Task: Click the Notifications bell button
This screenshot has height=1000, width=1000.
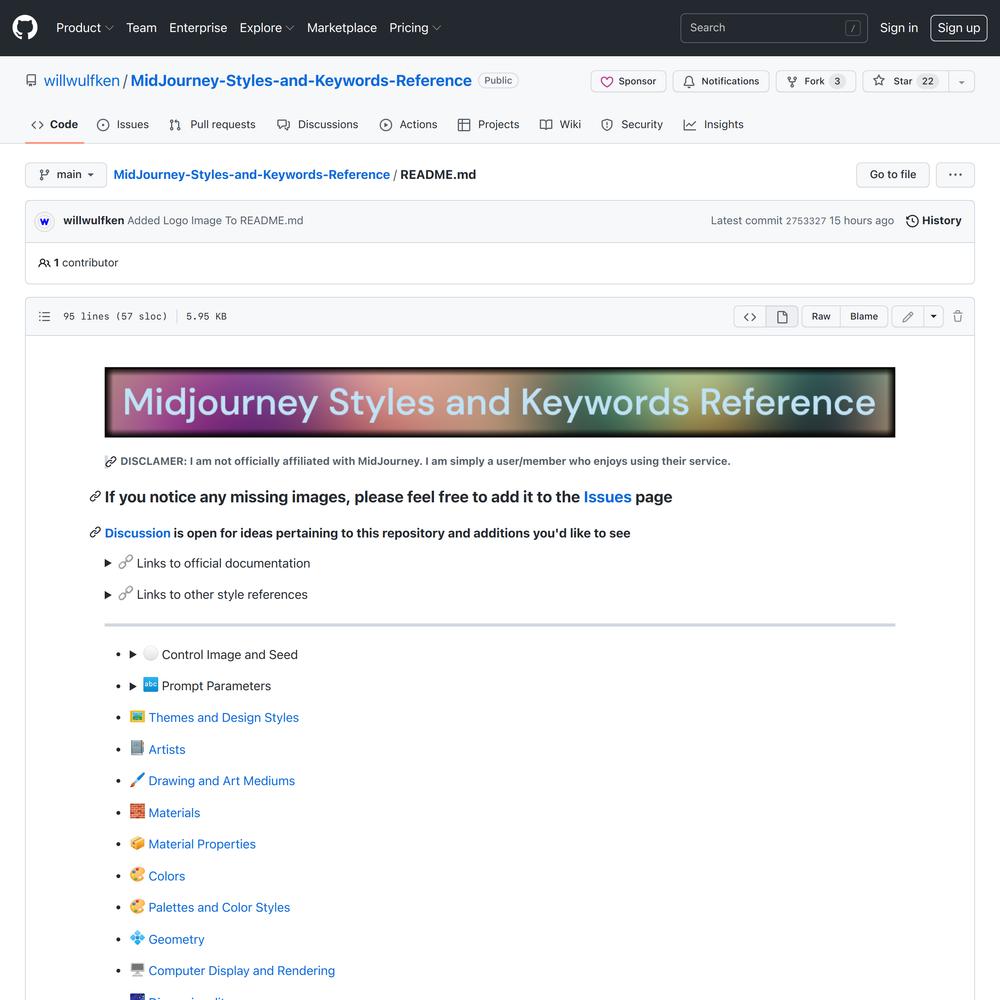Action: tap(721, 82)
